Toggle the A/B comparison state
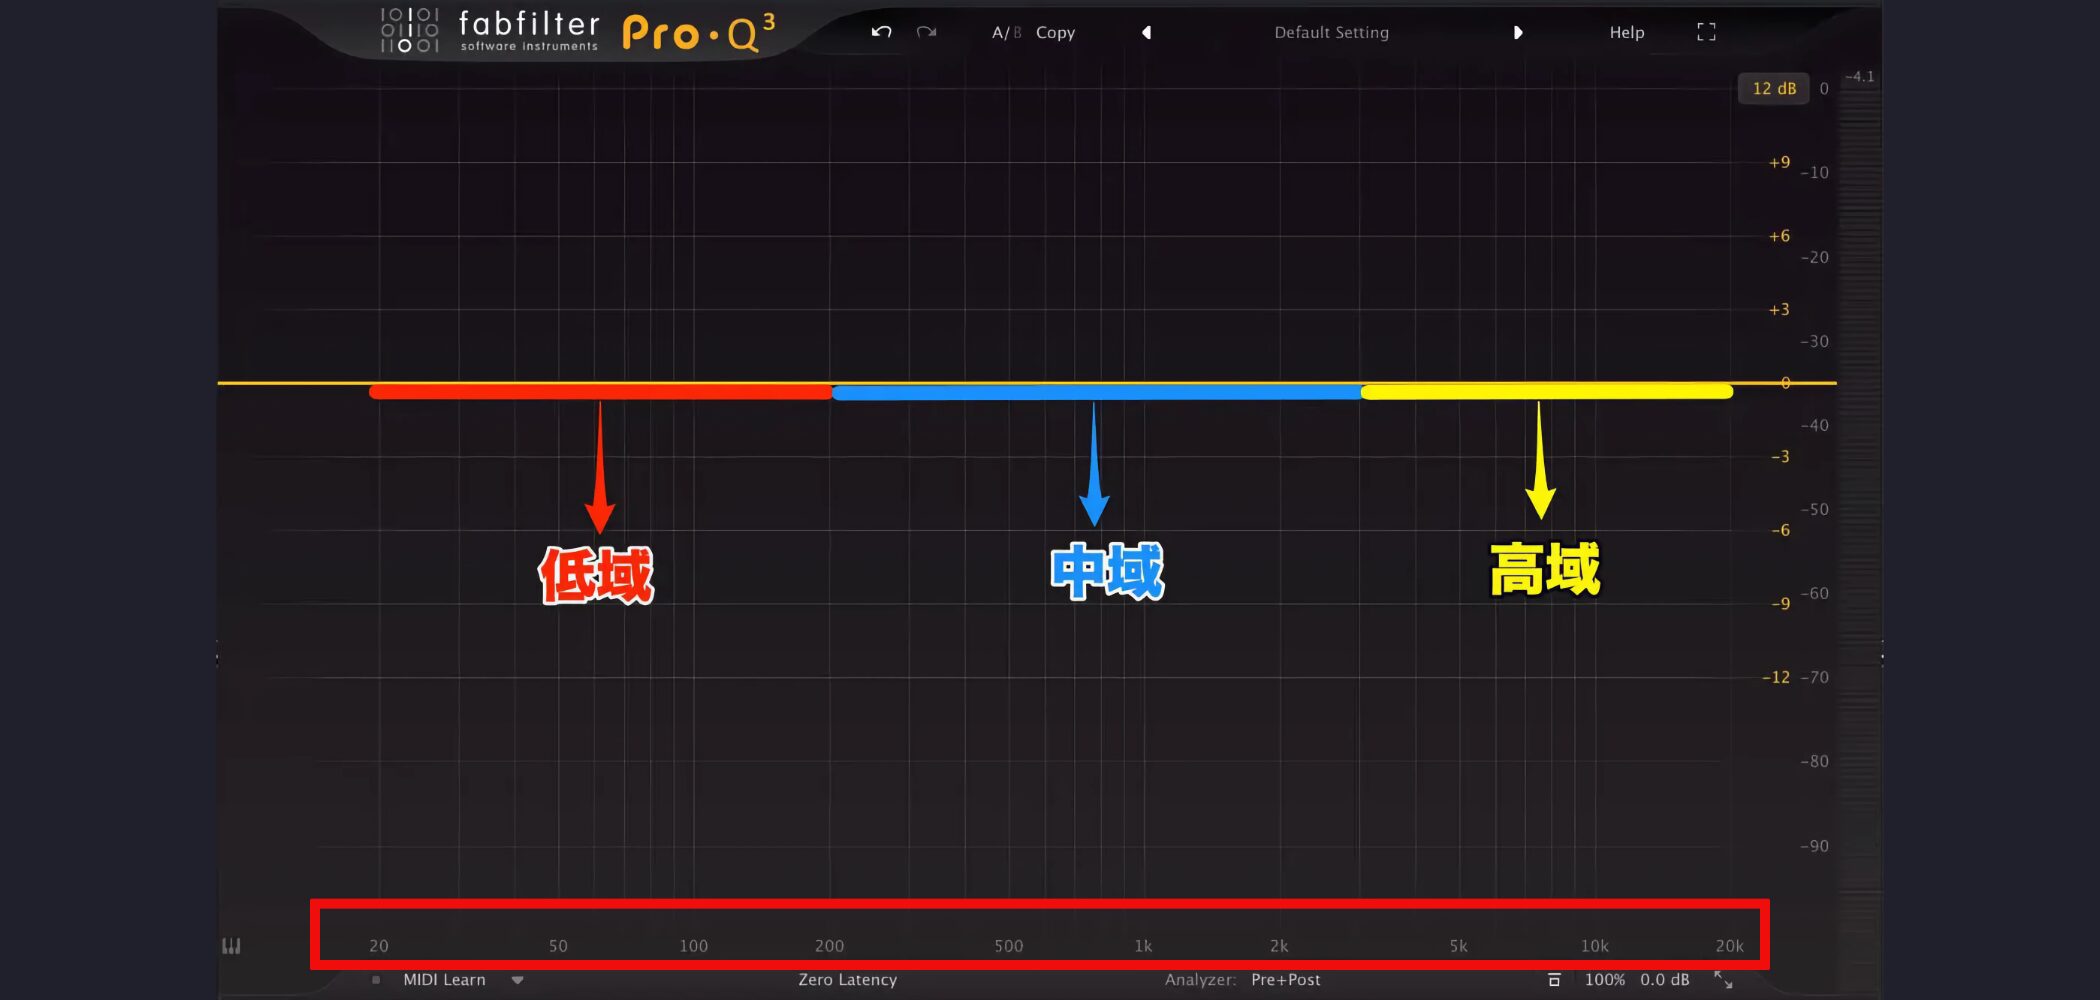The image size is (2100, 1000). click(x=1006, y=32)
